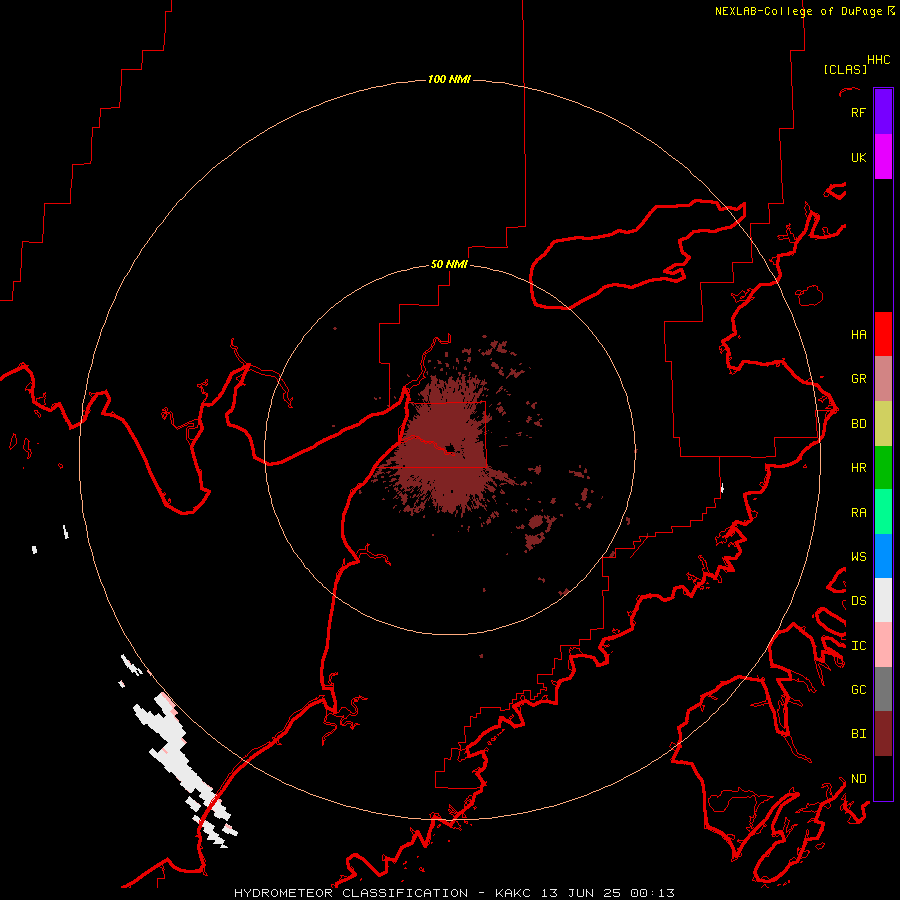Click the radar site center black dot

(450, 448)
